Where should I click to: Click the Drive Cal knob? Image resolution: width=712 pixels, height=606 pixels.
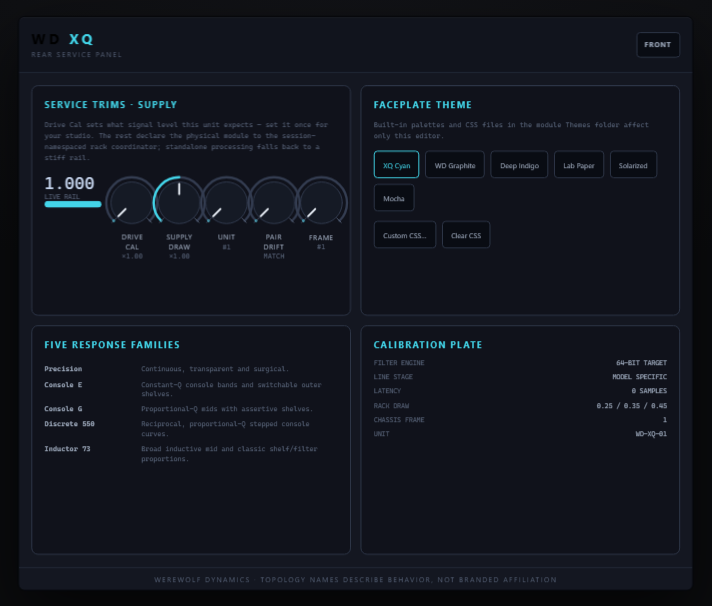pyautogui.click(x=132, y=202)
